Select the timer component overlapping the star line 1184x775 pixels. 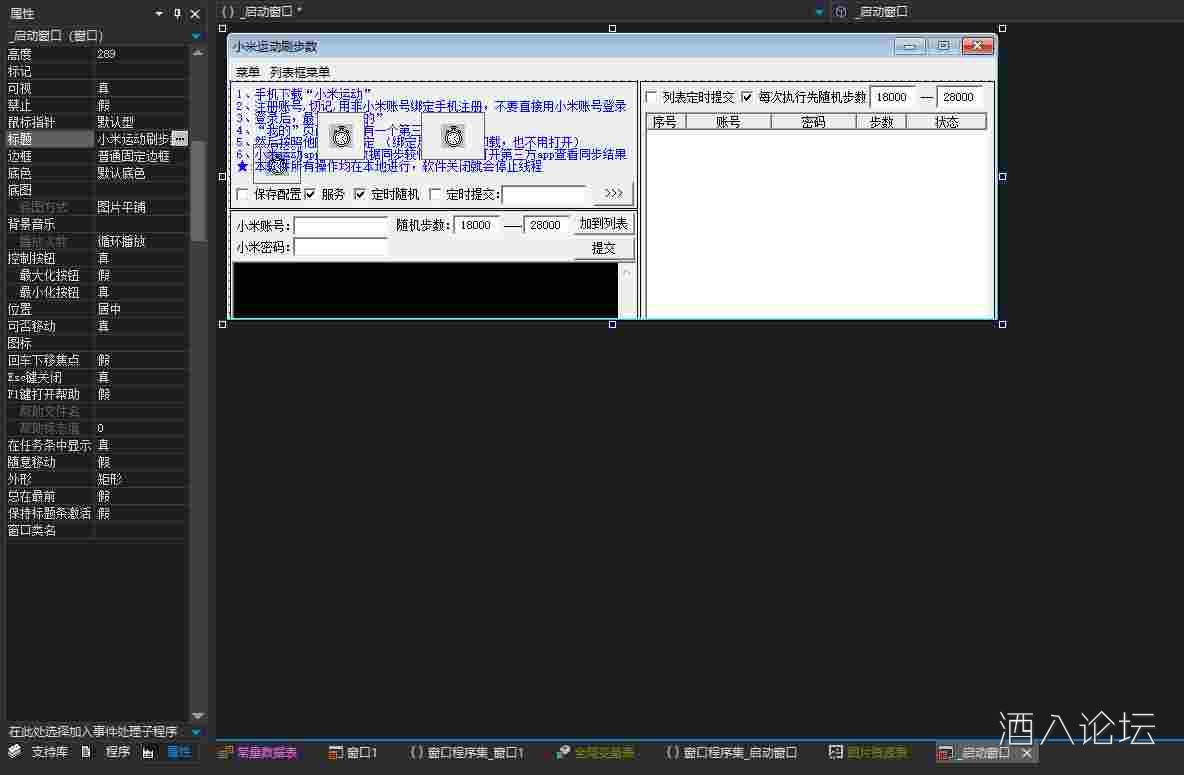click(276, 164)
